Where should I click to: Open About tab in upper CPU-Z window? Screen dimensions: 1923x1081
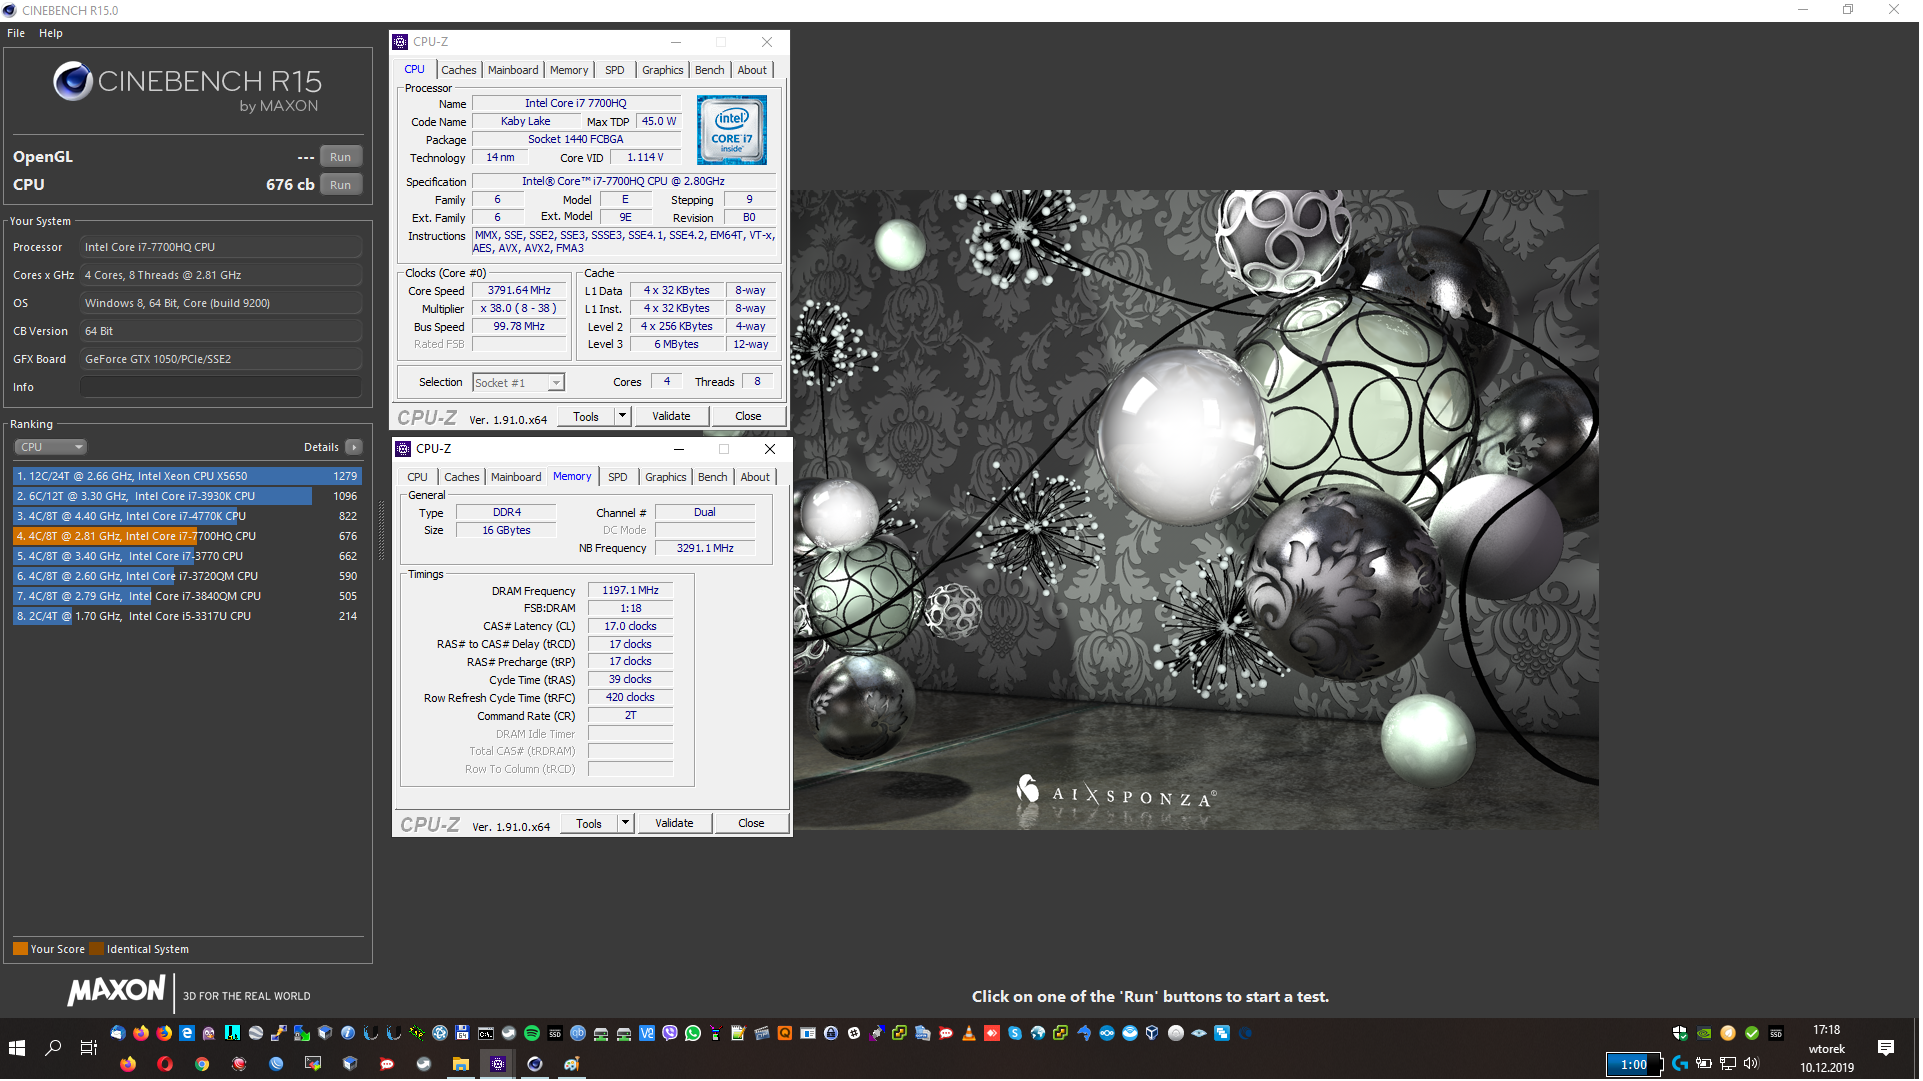pyautogui.click(x=753, y=70)
